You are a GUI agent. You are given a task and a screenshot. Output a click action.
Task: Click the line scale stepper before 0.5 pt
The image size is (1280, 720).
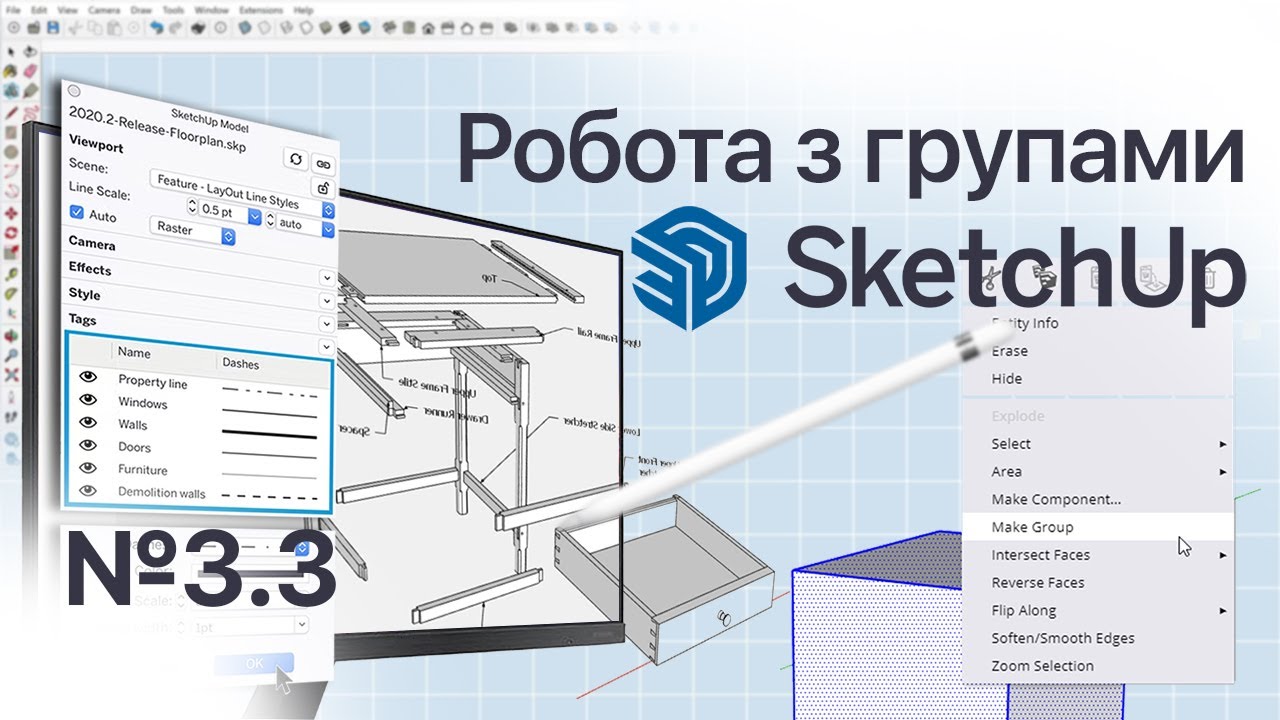192,206
